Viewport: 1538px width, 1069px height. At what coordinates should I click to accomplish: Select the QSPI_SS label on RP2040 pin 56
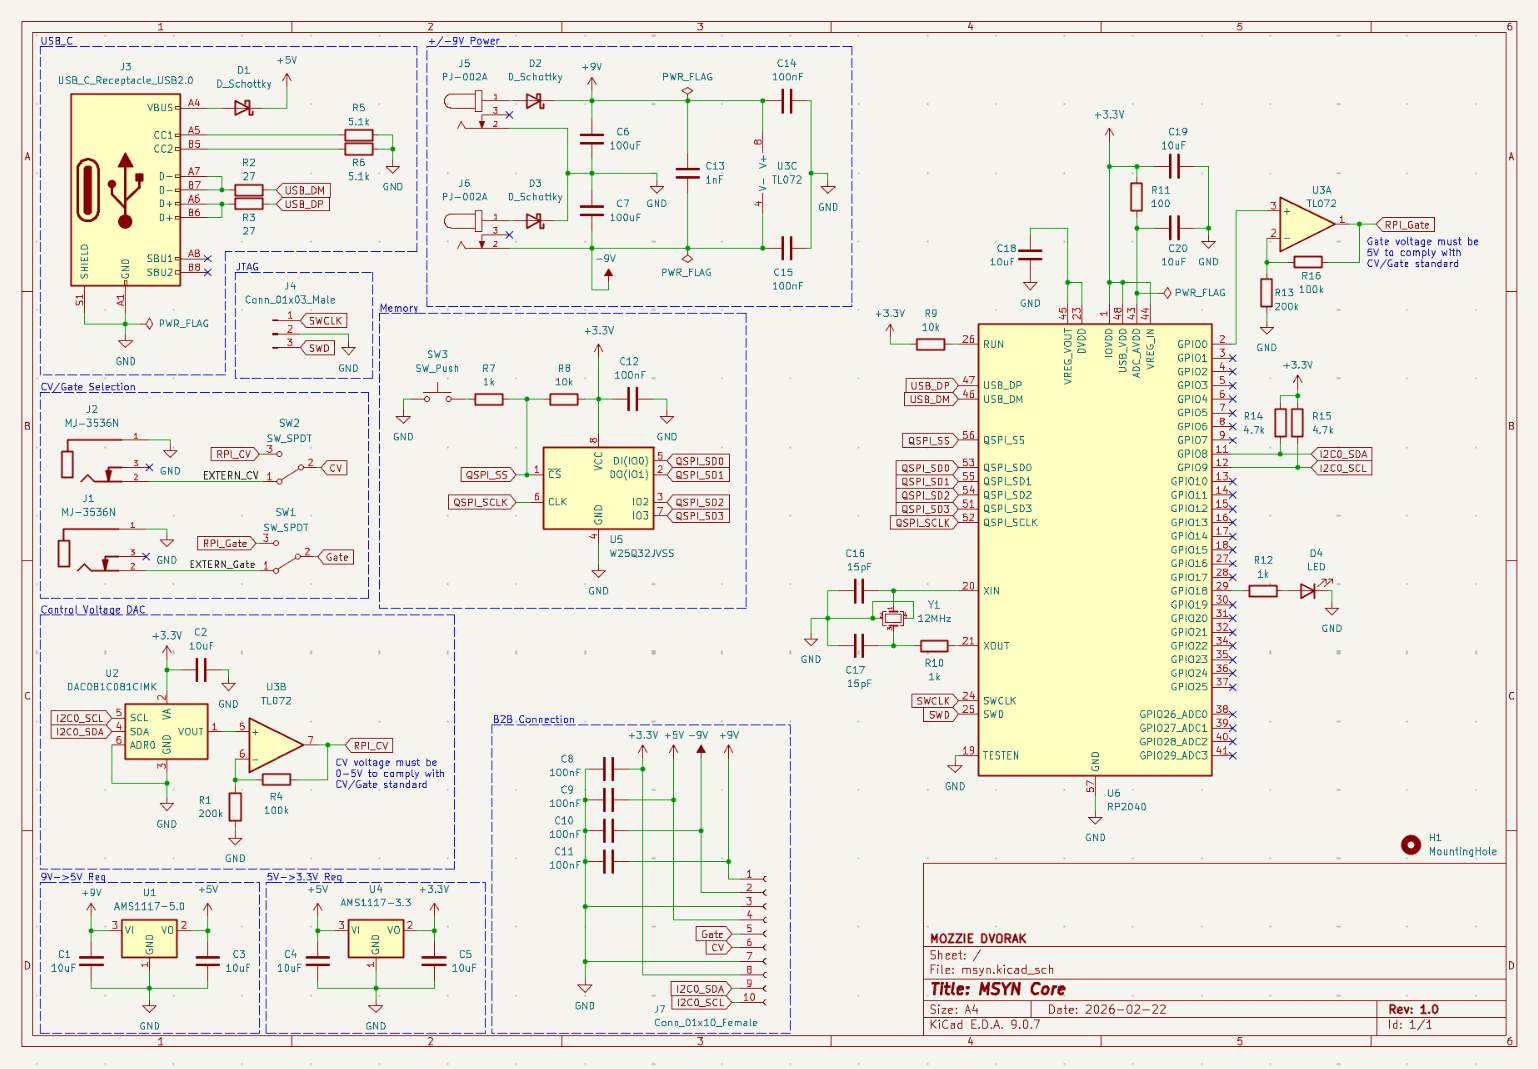[x=929, y=440]
